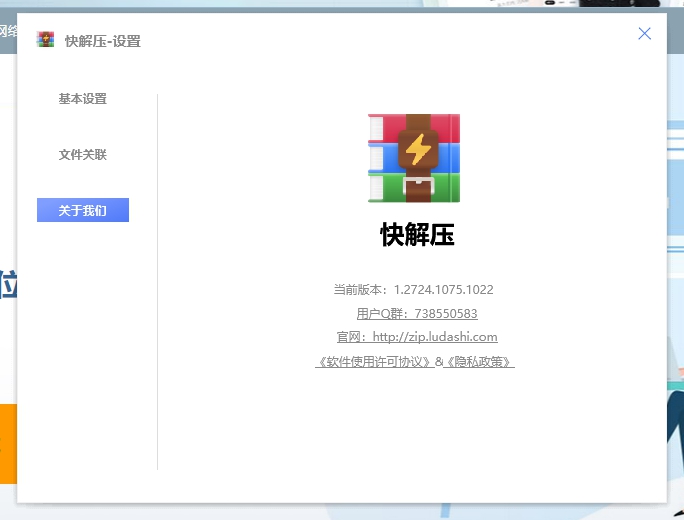The width and height of the screenshot is (684, 520).
Task: Open the 用户Q群 738550583 link
Action: [x=417, y=314]
